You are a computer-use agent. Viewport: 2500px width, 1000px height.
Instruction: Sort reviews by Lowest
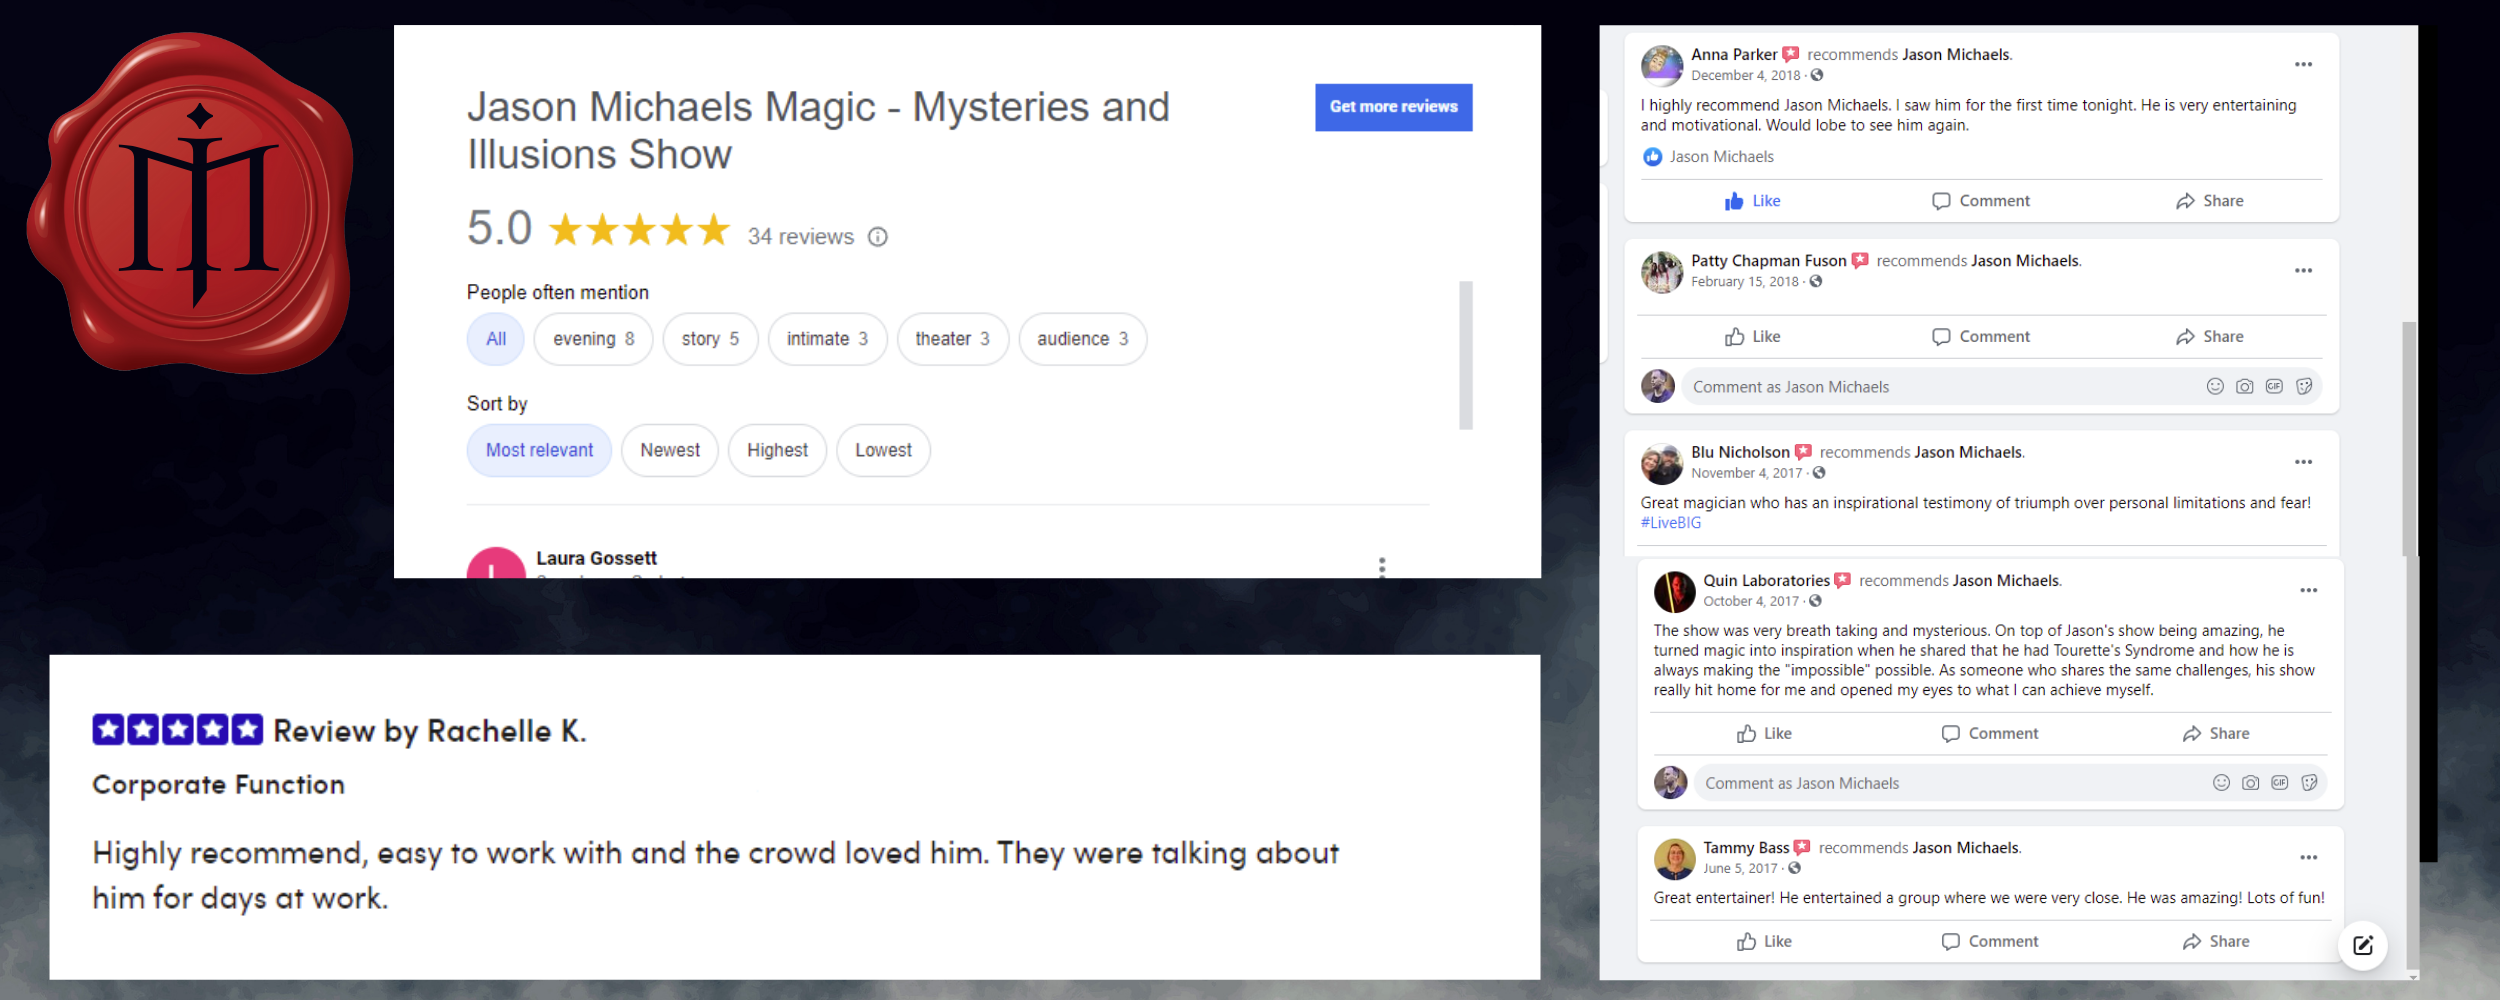883,450
